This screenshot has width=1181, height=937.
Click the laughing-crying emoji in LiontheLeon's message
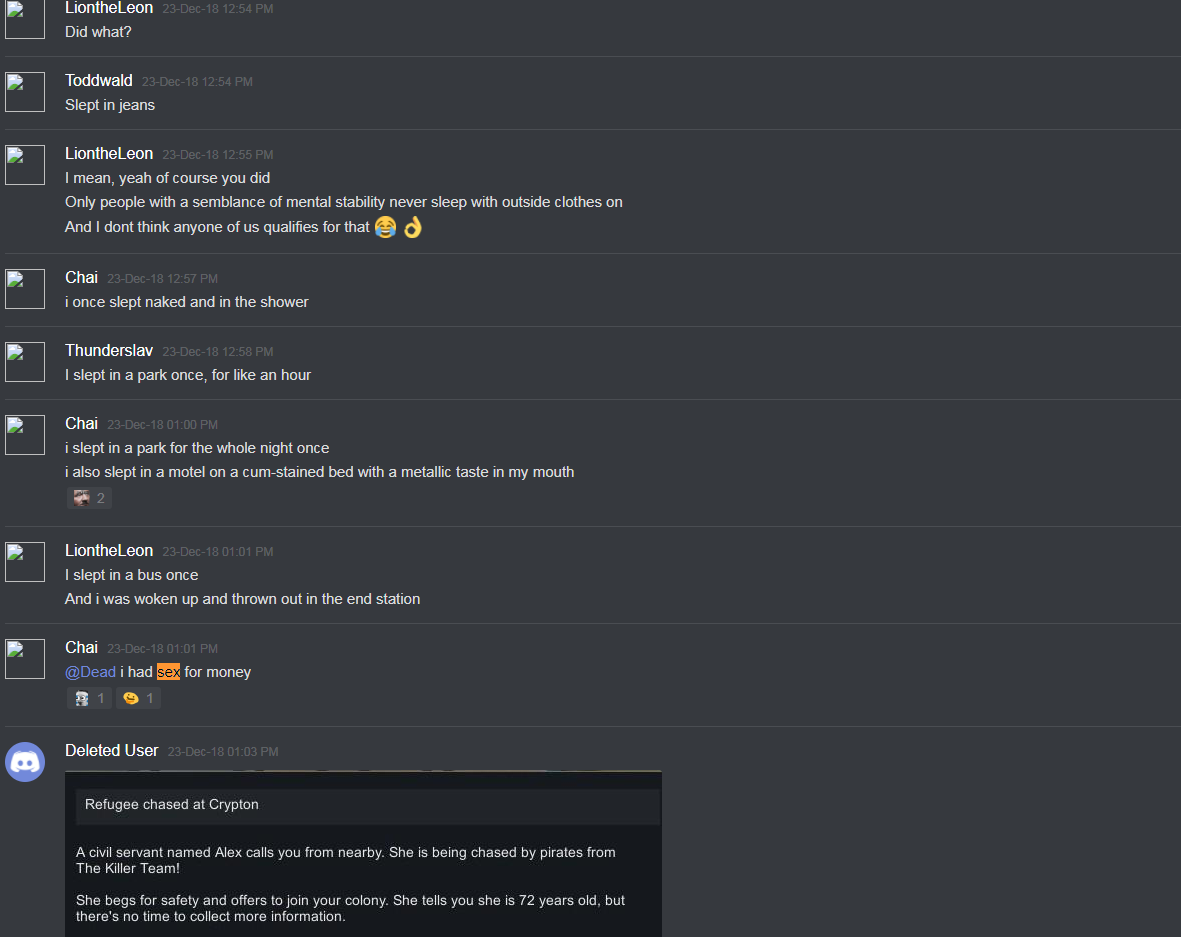(x=386, y=227)
